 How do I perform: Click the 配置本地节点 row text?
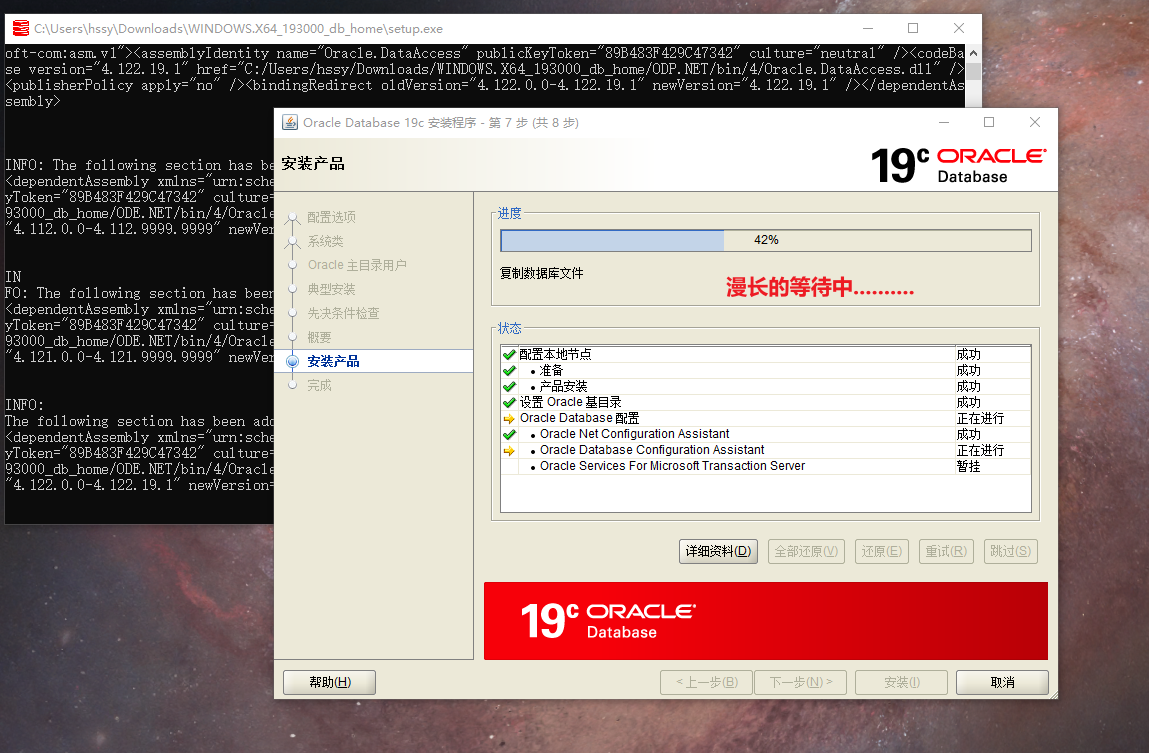pyautogui.click(x=555, y=355)
